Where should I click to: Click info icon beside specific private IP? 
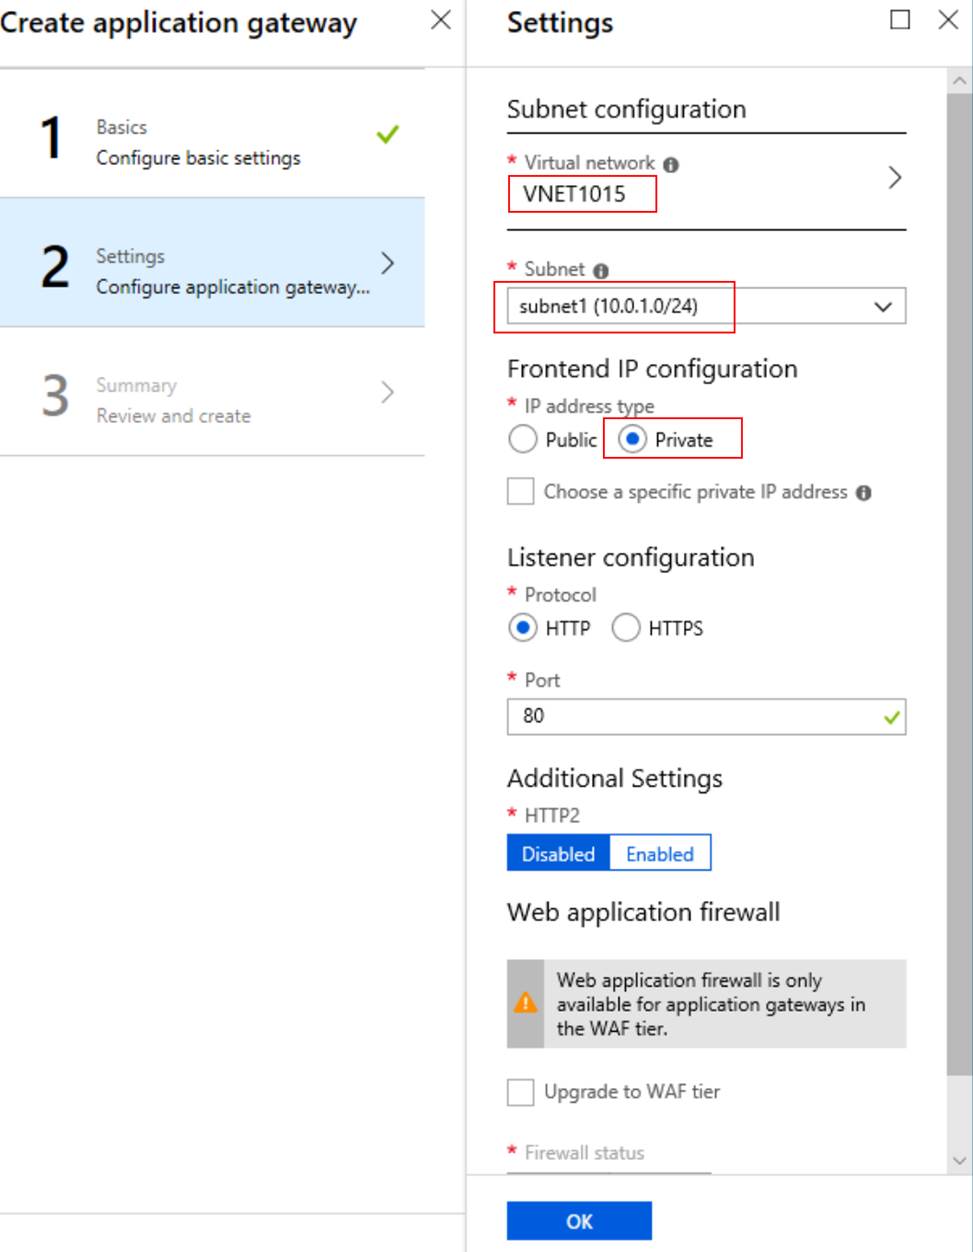point(864,493)
